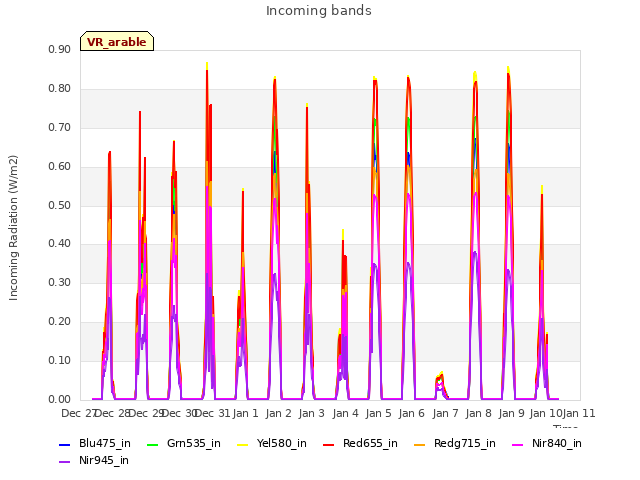Screen dimensions: 640x480
Task: Click the Jan 4 x-axis date label
Action: (346, 413)
